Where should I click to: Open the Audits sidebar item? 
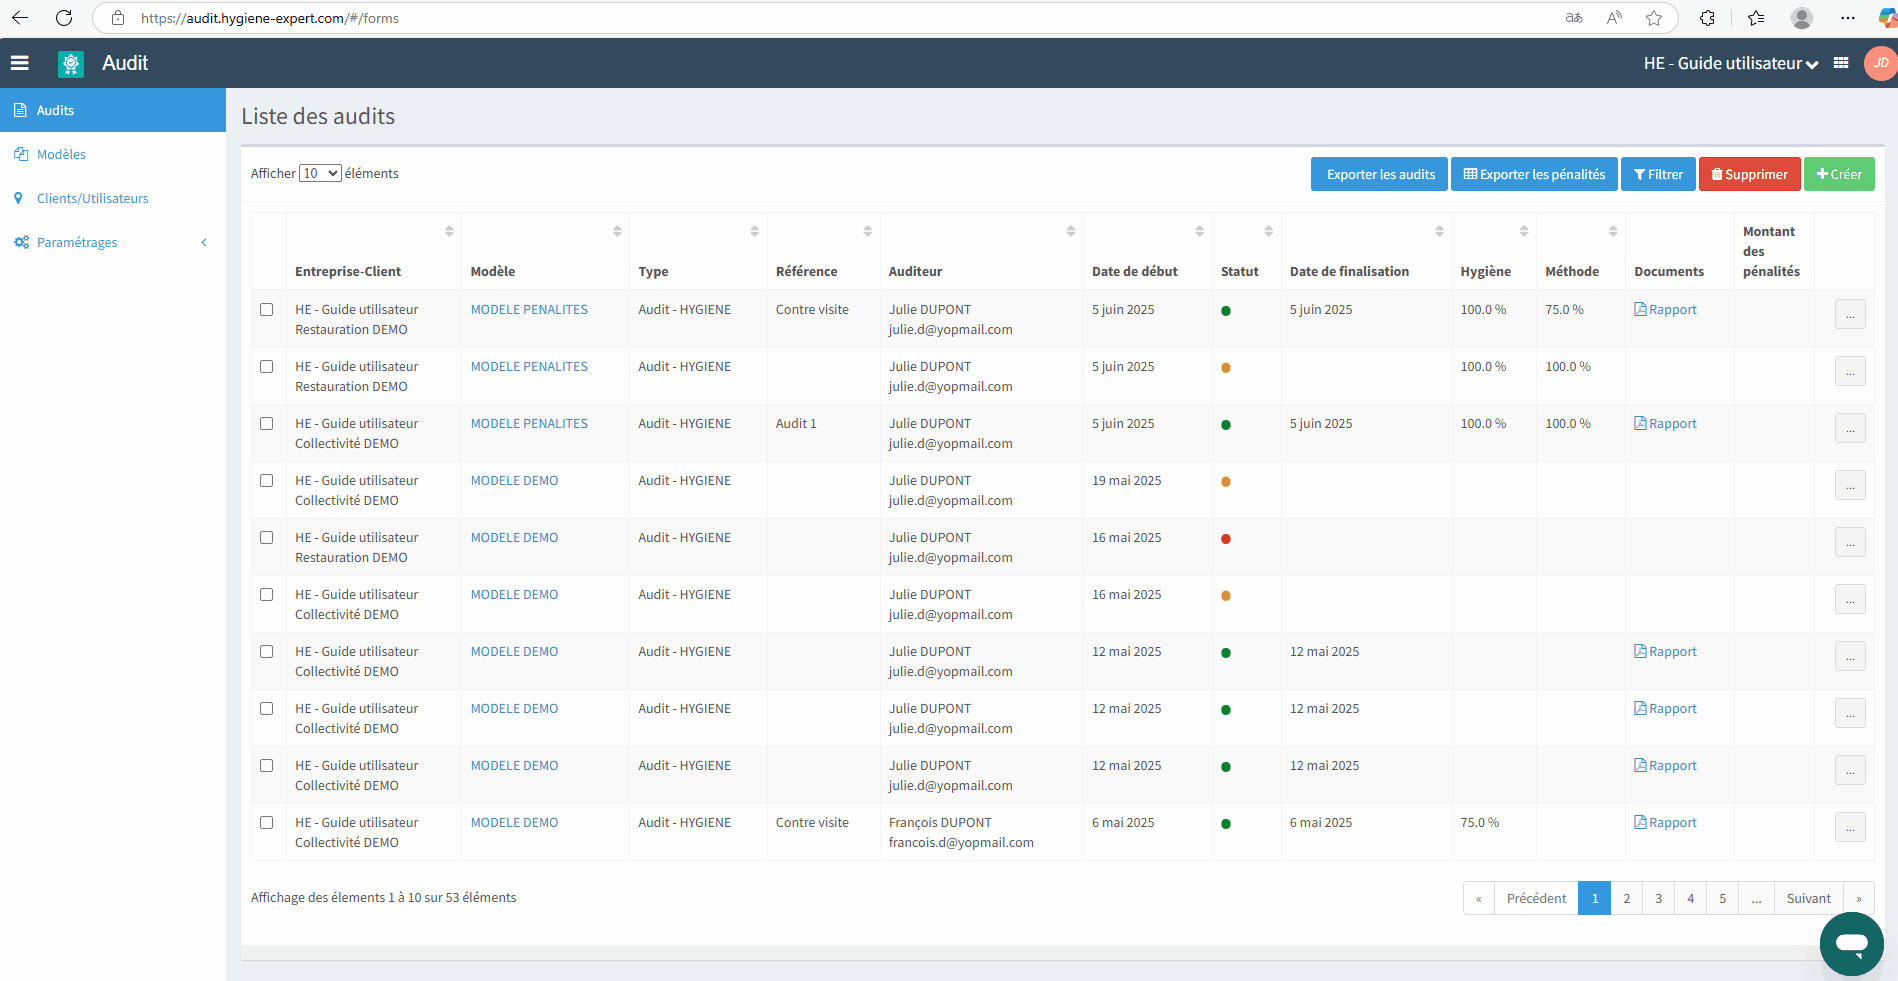[113, 110]
